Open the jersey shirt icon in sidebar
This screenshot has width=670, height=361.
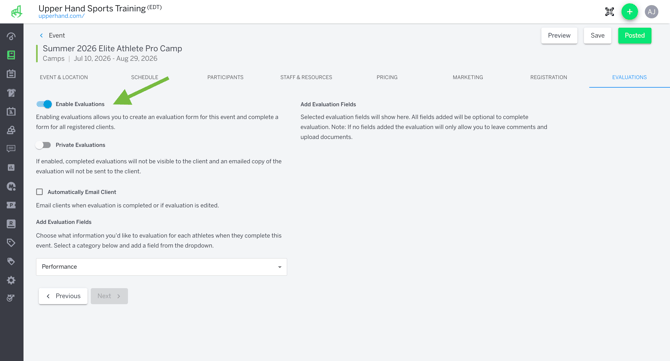11,93
